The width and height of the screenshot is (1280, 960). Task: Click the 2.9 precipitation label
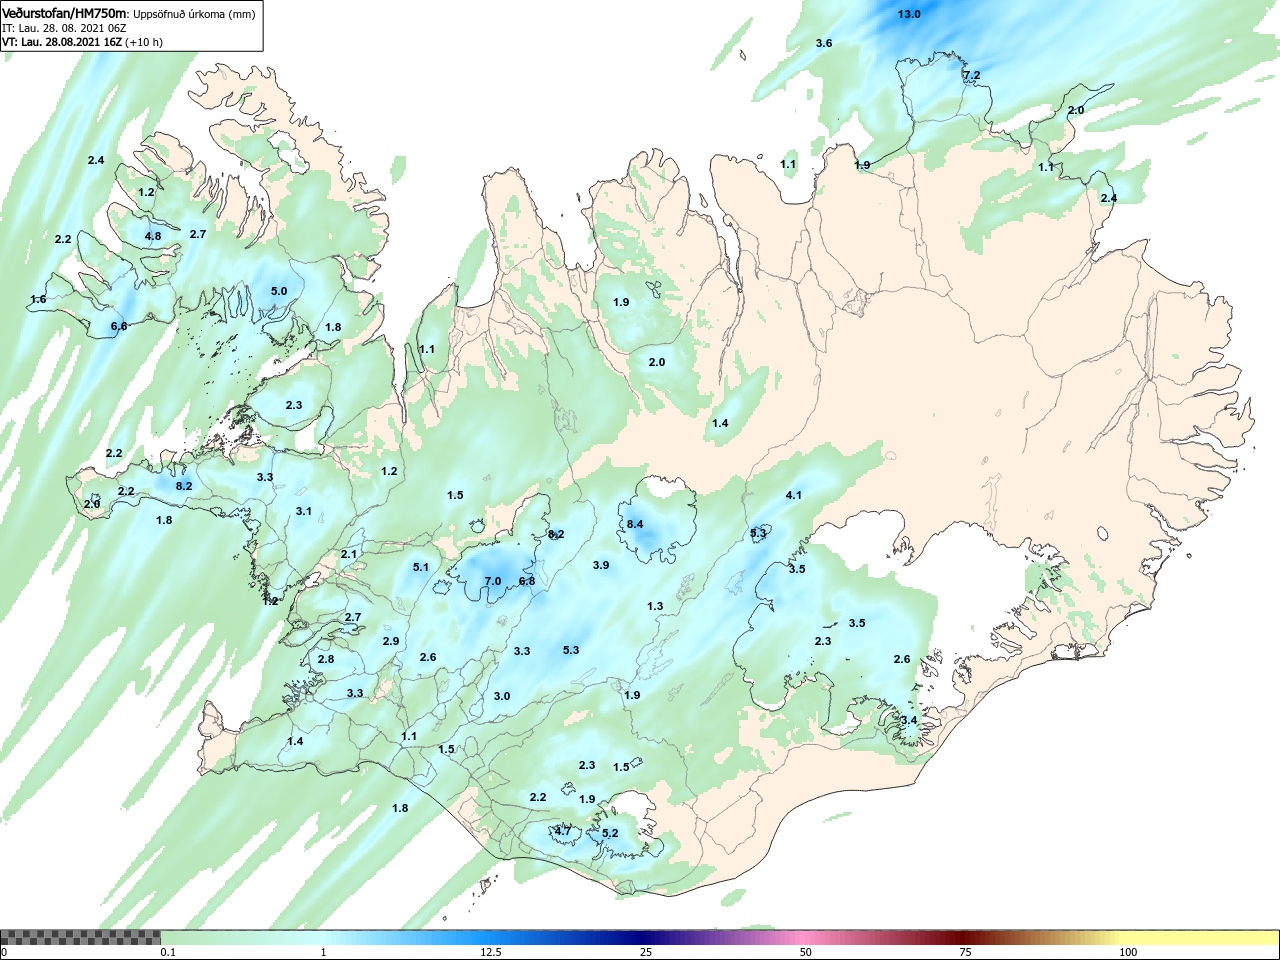point(391,642)
